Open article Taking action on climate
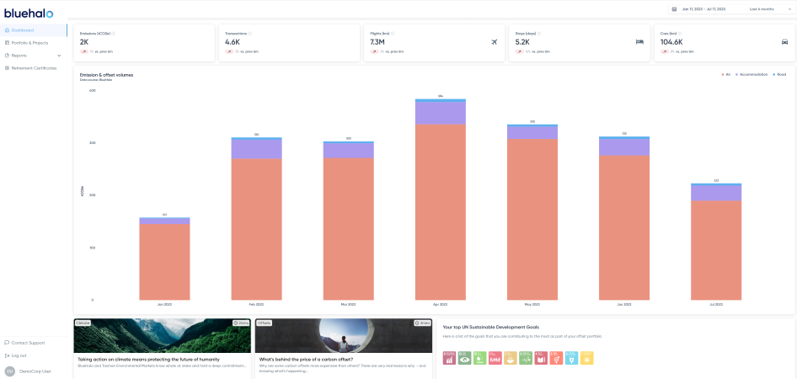797x379 pixels. pos(148,359)
